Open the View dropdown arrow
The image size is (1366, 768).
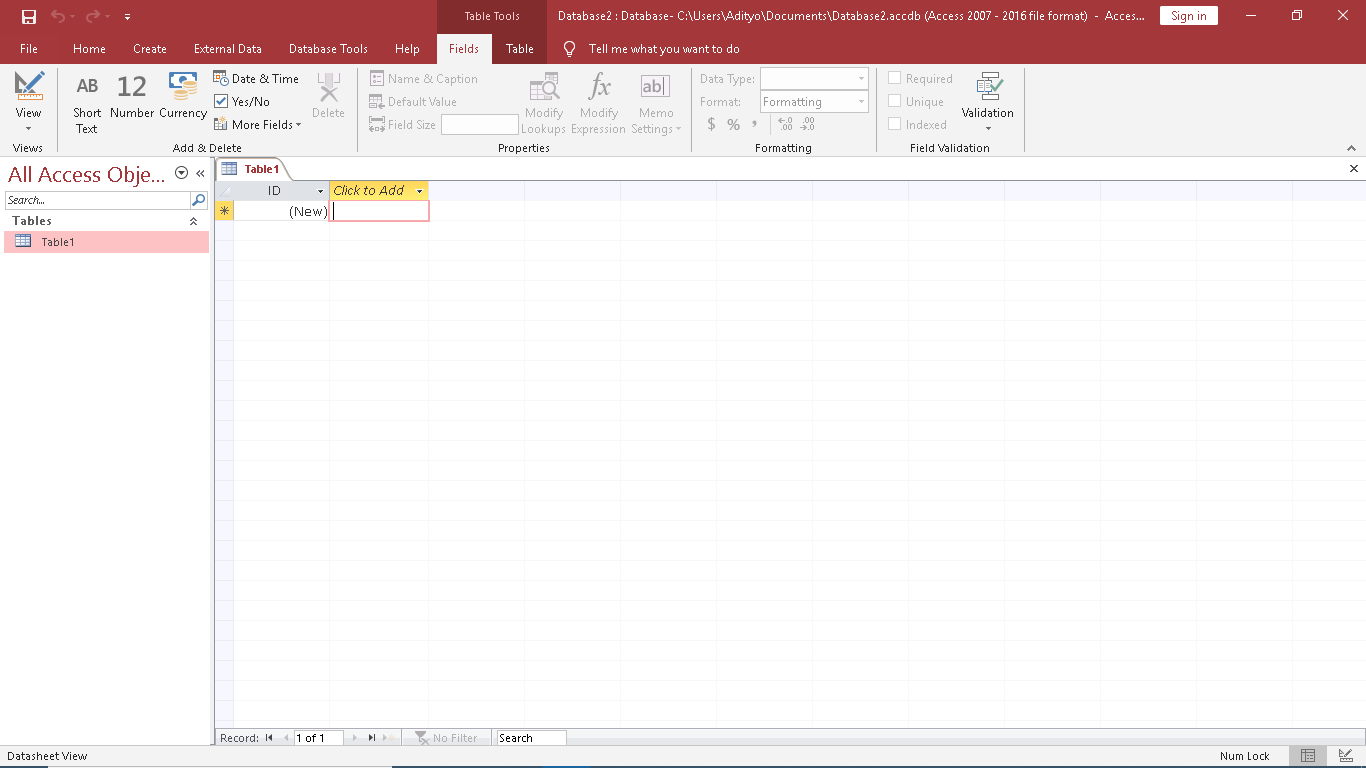28,128
